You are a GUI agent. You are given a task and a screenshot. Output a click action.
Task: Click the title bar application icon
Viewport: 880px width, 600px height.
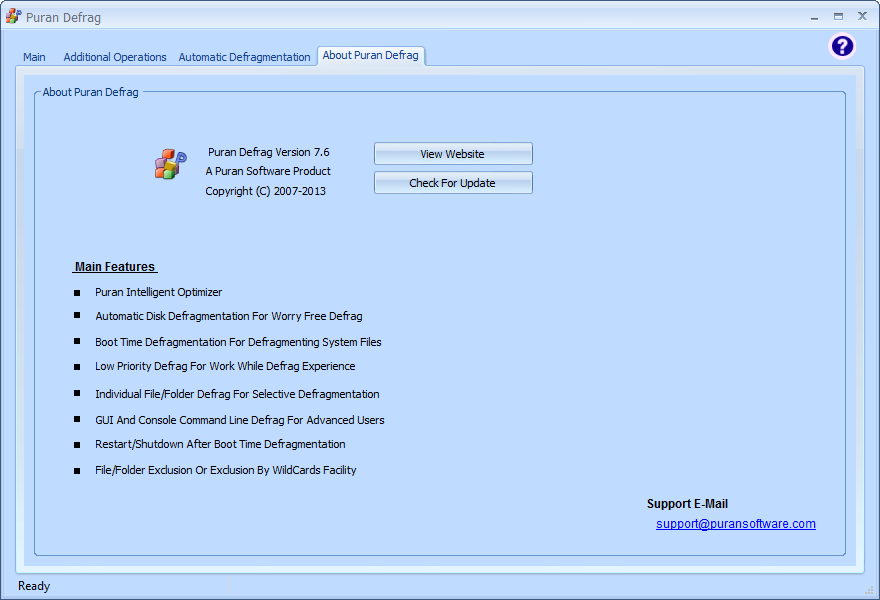pyautogui.click(x=13, y=17)
